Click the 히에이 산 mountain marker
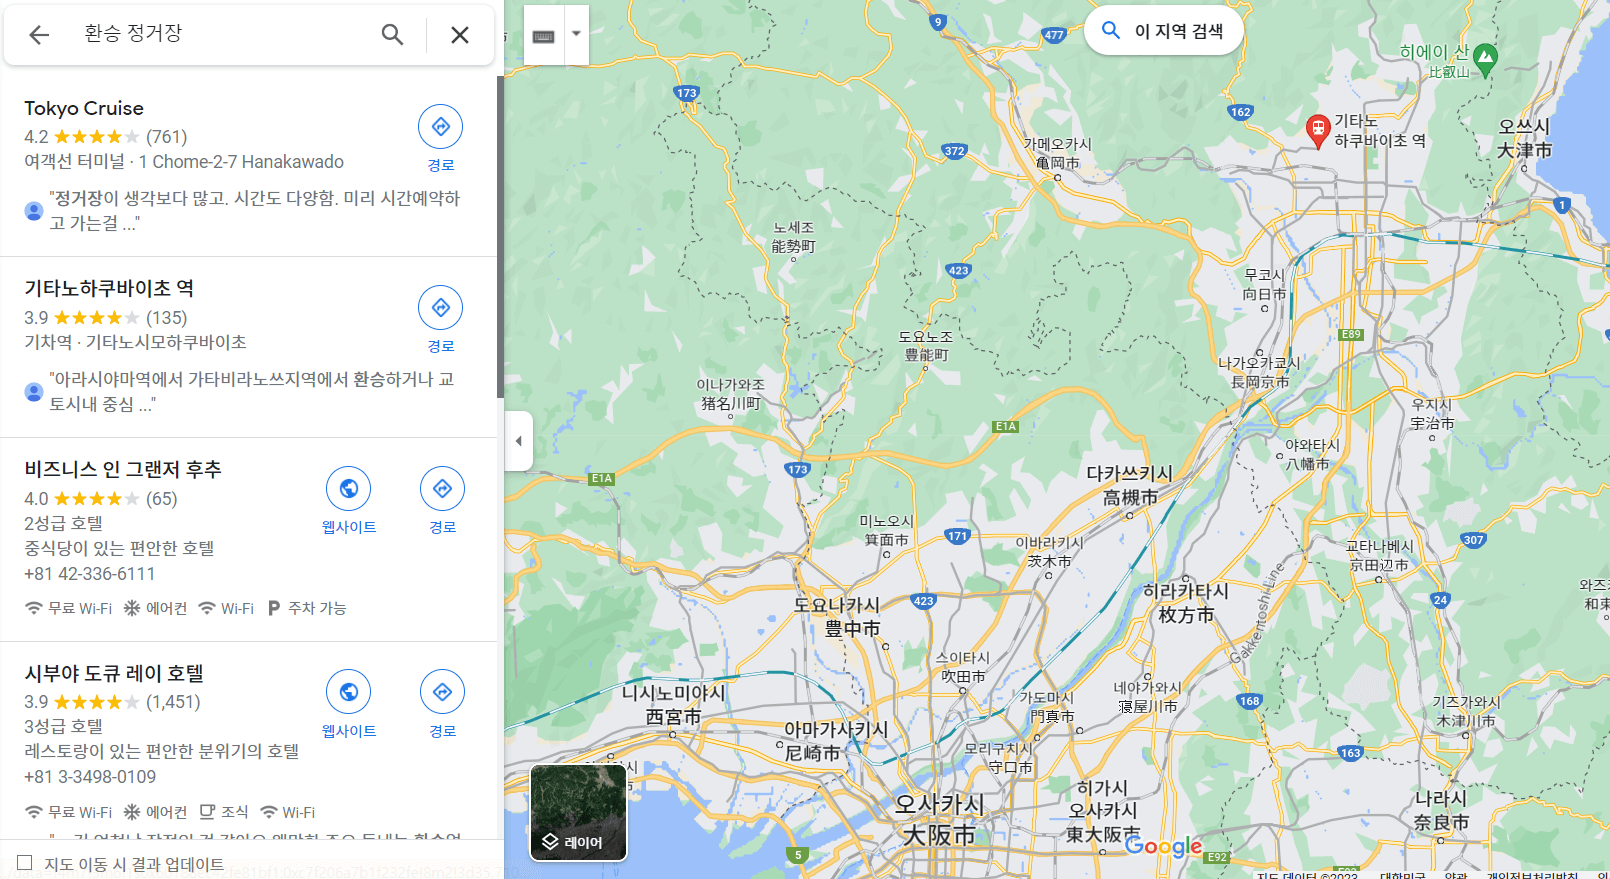The image size is (1610, 879). pyautogui.click(x=1486, y=58)
